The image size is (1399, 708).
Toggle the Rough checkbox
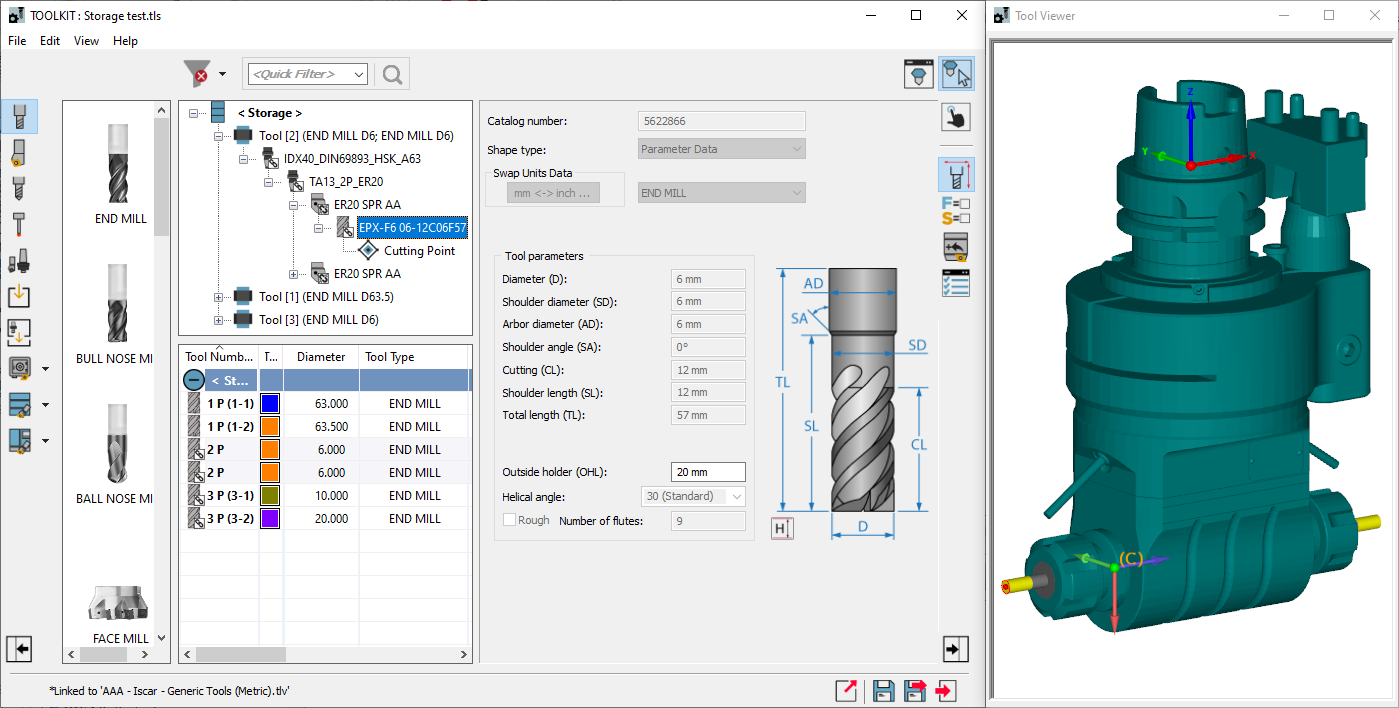(x=510, y=520)
